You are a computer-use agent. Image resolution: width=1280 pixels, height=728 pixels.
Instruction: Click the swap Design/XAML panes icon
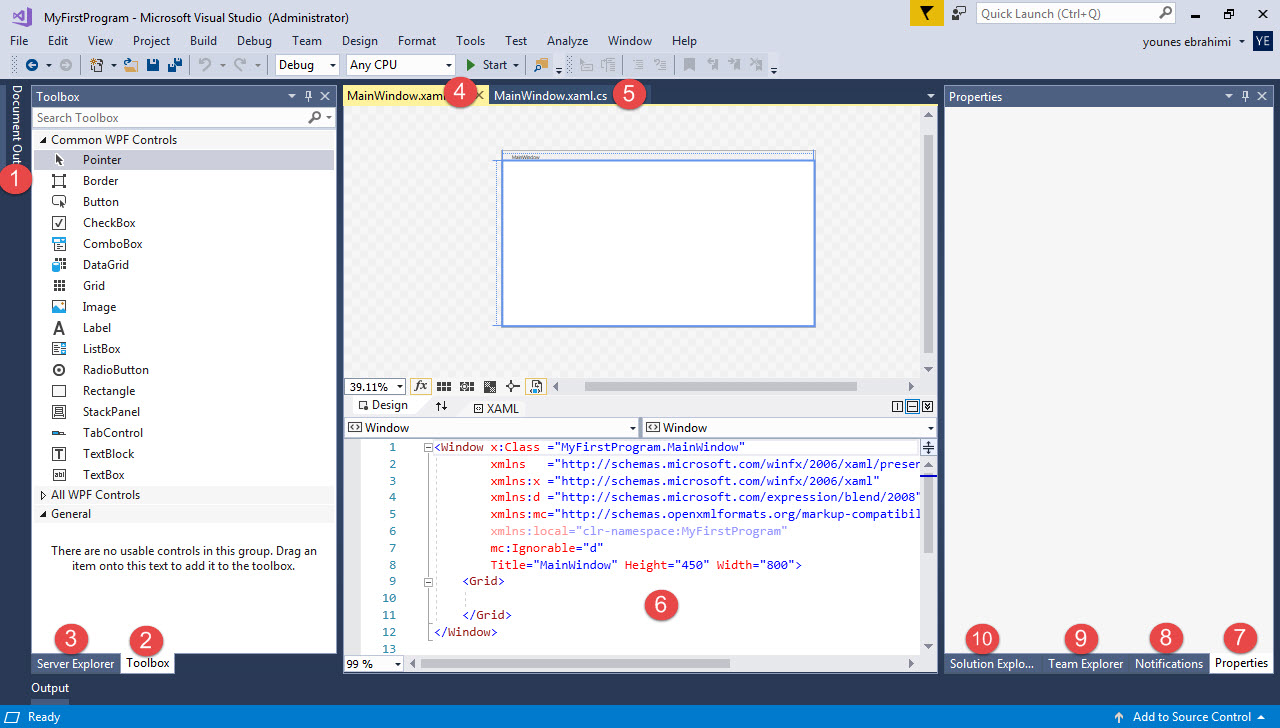coord(442,407)
